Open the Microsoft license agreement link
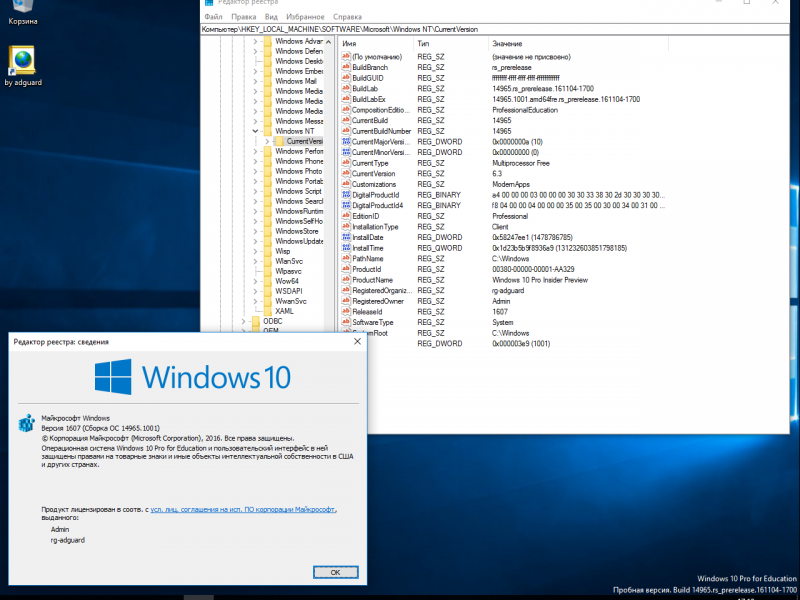Image resolution: width=800 pixels, height=600 pixels. (243, 509)
